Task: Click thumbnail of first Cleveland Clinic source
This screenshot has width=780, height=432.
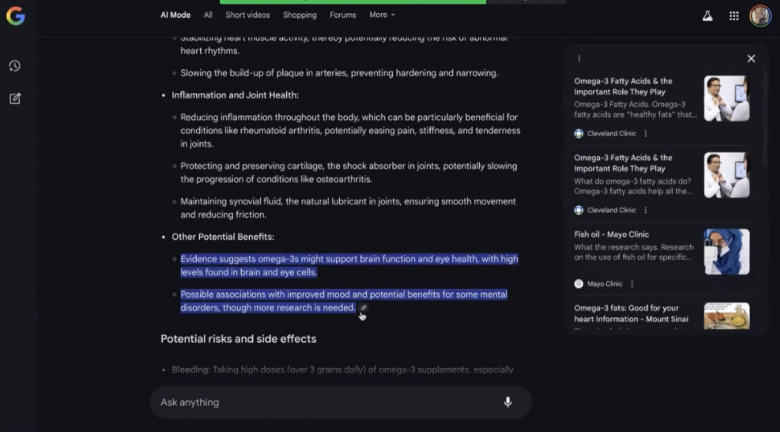Action: pos(727,99)
